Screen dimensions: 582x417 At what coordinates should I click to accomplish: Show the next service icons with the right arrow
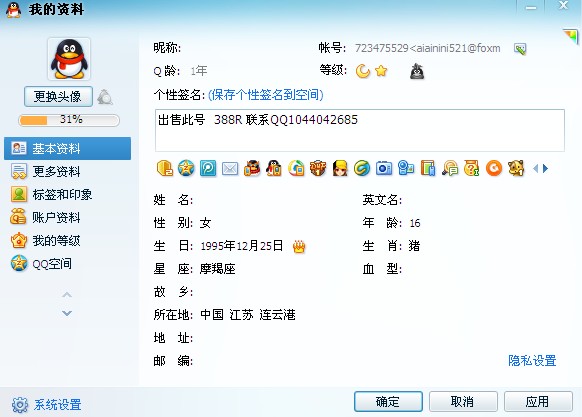pos(545,169)
